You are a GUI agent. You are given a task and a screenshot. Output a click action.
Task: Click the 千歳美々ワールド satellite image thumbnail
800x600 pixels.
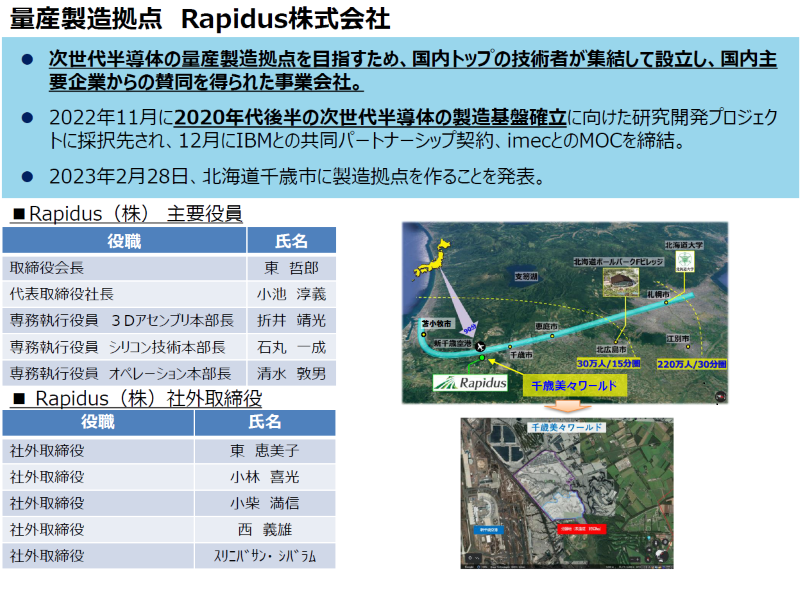click(x=568, y=490)
